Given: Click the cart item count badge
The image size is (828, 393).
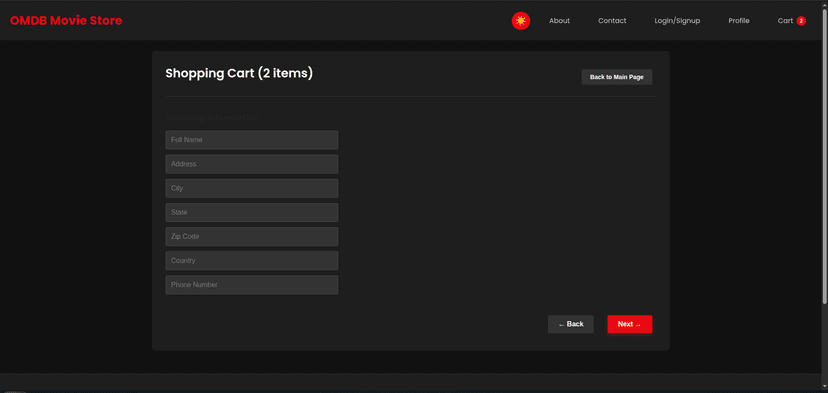Looking at the screenshot, I should click(801, 21).
